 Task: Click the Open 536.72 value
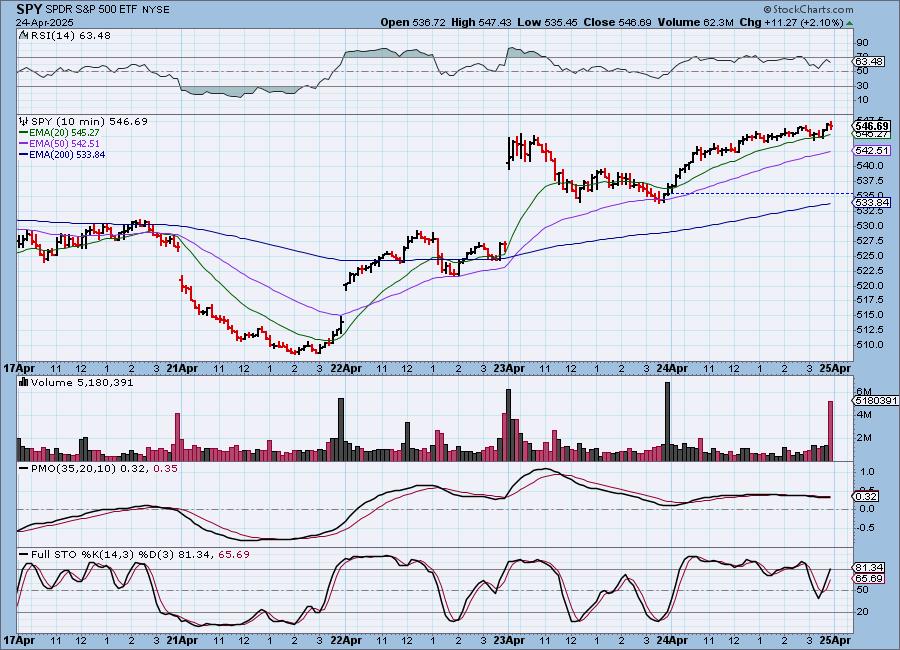click(x=413, y=22)
